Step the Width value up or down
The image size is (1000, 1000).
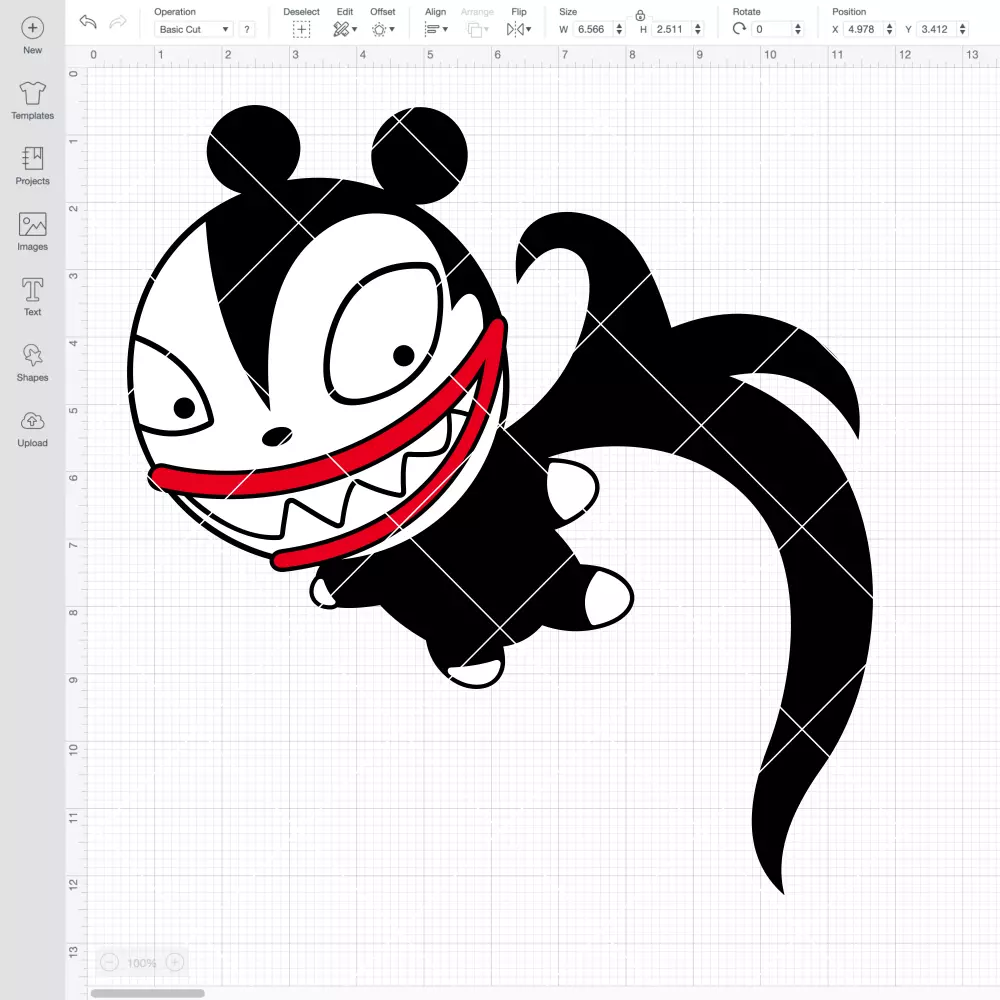pos(619,29)
